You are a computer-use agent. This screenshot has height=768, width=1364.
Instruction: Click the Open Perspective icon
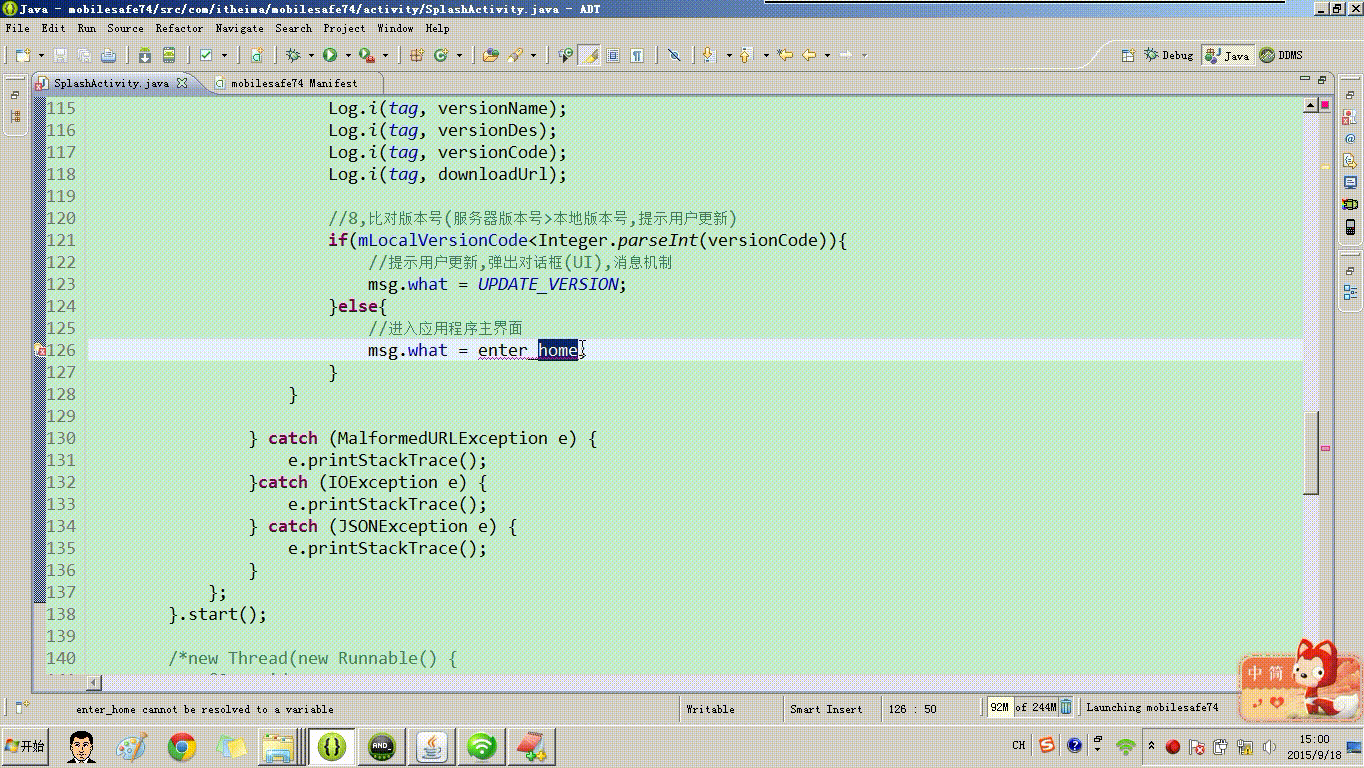coord(1128,56)
